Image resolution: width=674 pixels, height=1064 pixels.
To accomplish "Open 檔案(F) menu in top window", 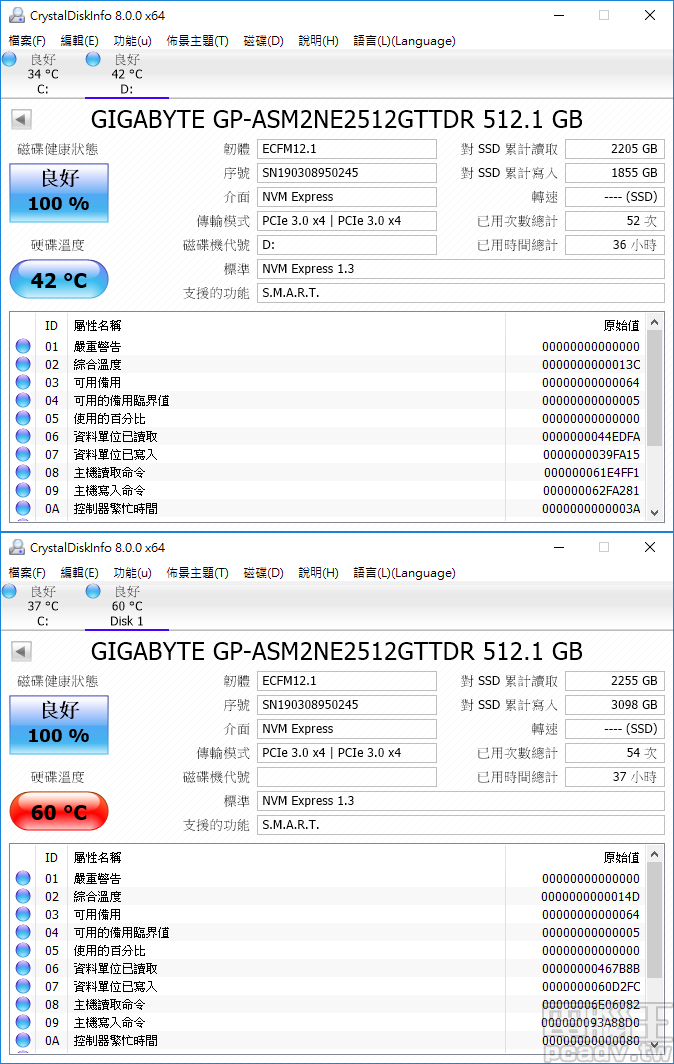I will point(27,41).
